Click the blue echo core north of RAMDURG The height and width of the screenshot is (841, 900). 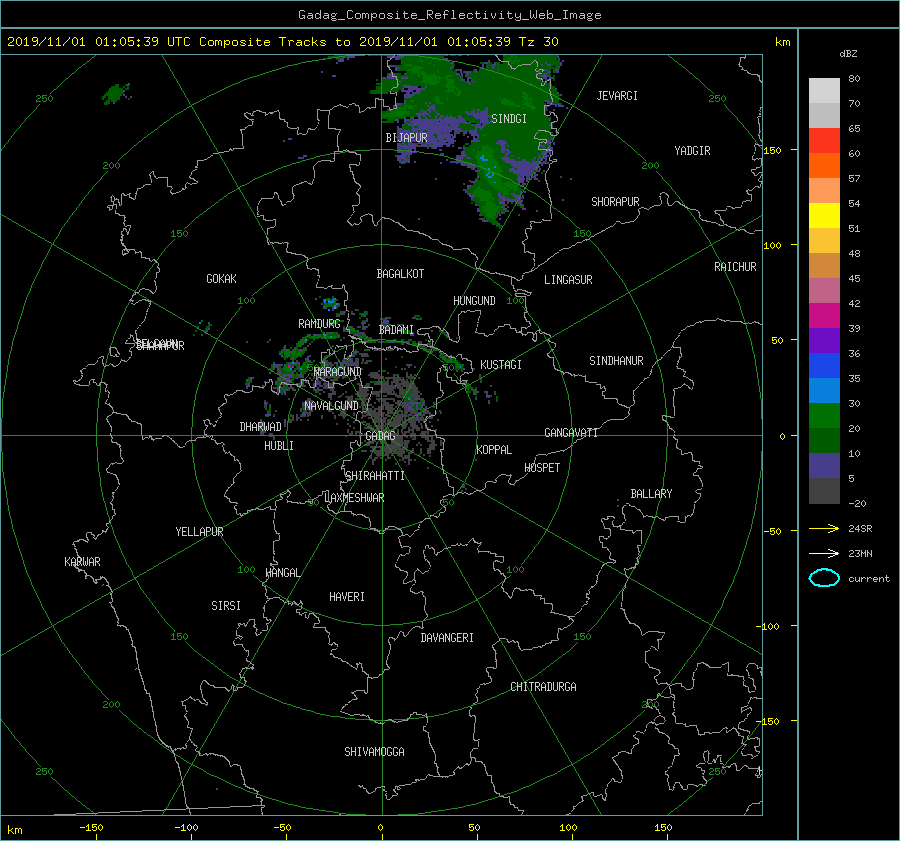click(x=330, y=302)
